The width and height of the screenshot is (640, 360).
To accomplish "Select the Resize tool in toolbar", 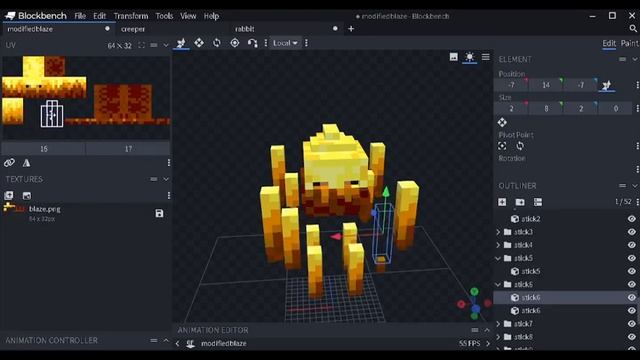I will [199, 43].
